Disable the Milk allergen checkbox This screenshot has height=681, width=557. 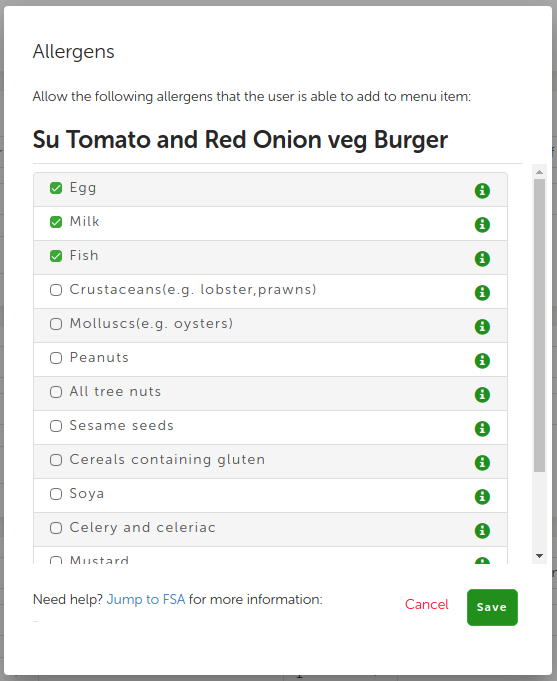pos(56,222)
